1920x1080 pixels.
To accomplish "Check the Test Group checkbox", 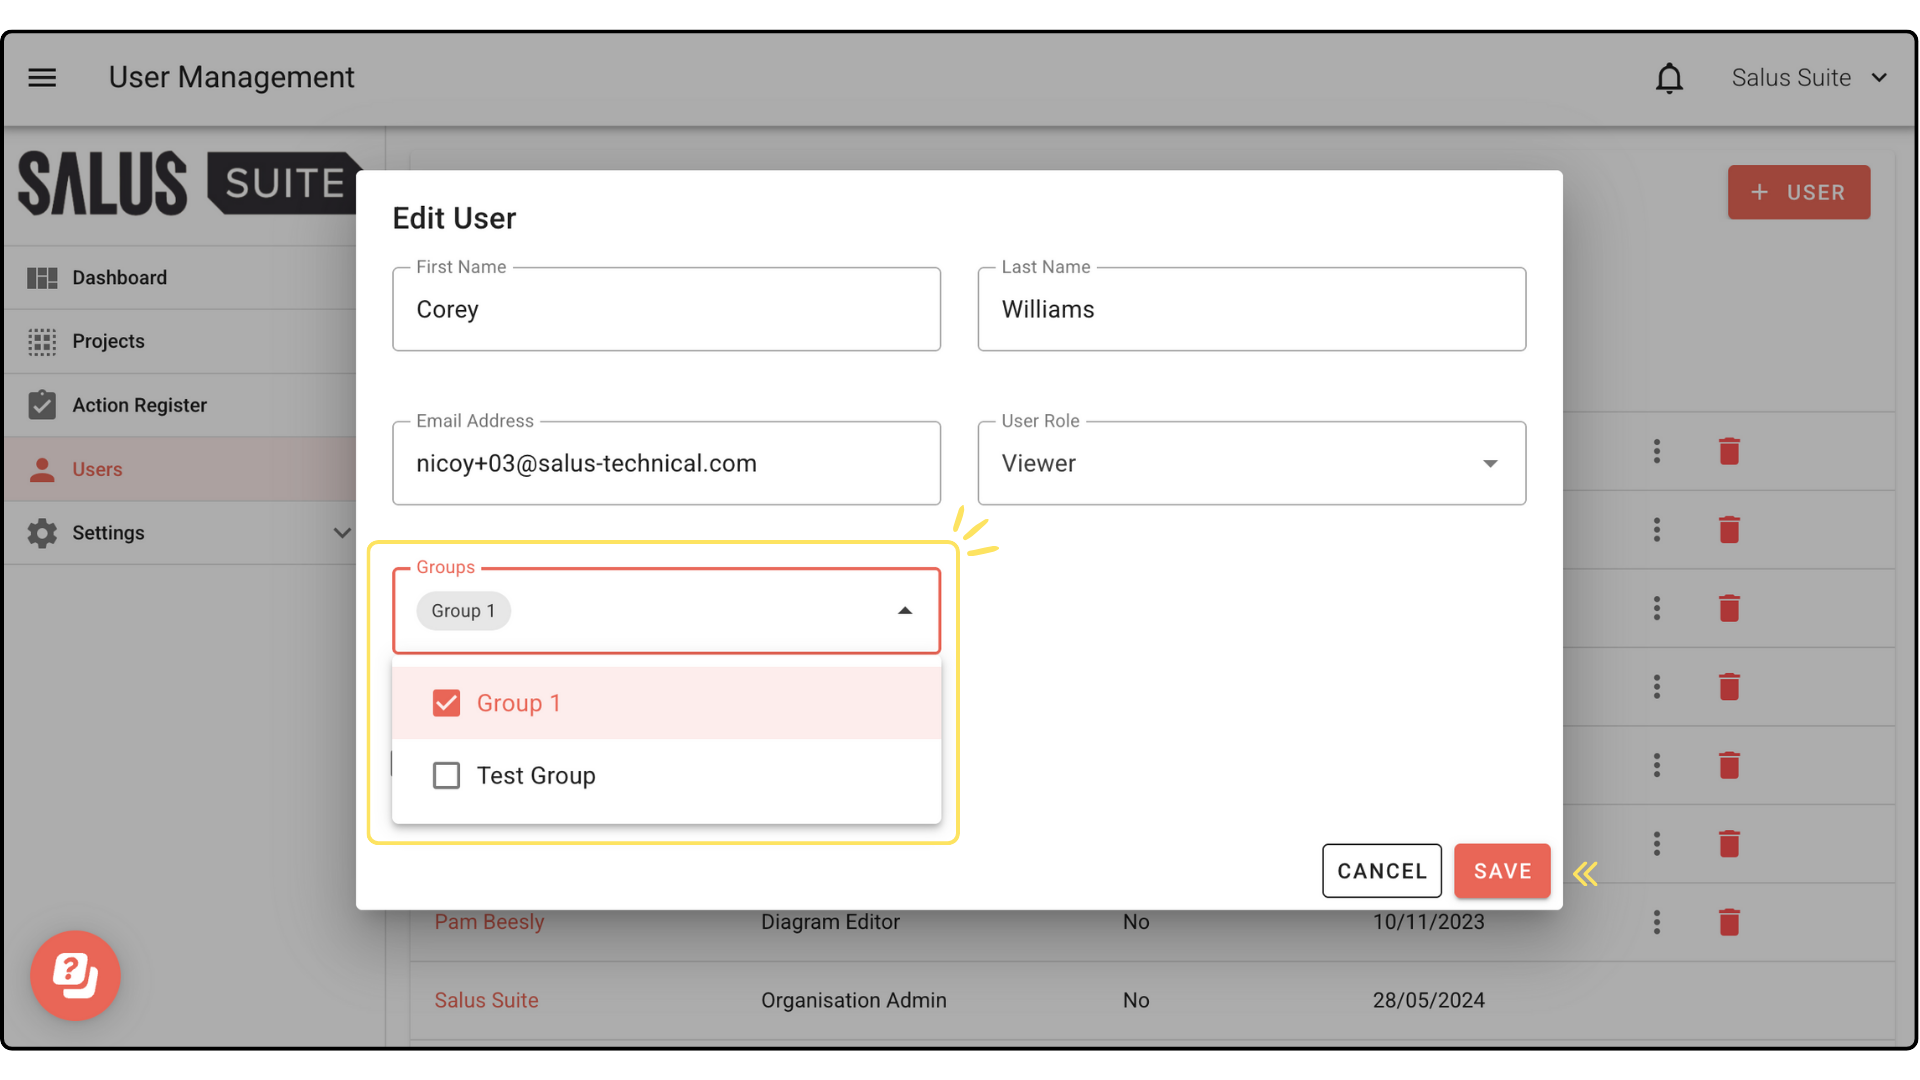I will [x=446, y=776].
